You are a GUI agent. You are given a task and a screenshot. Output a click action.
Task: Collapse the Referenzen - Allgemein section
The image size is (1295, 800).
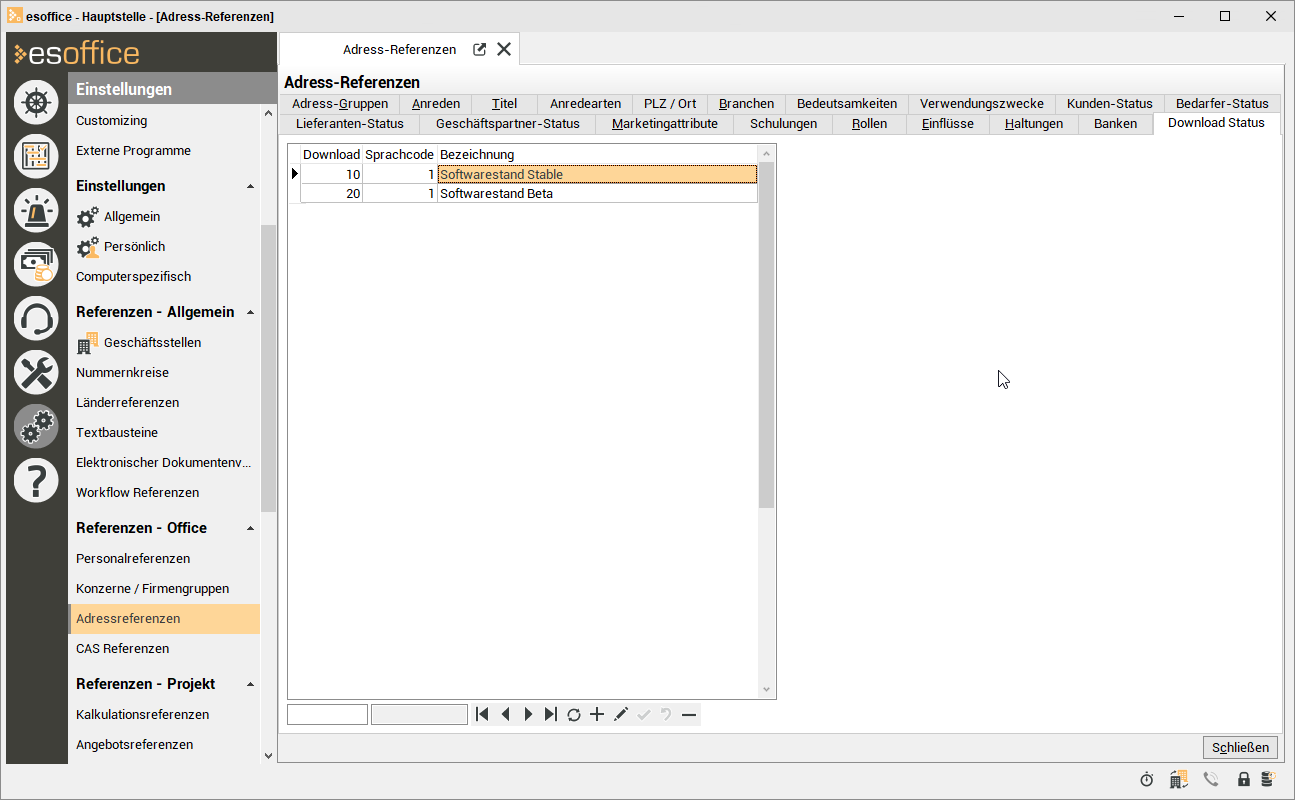click(x=250, y=312)
